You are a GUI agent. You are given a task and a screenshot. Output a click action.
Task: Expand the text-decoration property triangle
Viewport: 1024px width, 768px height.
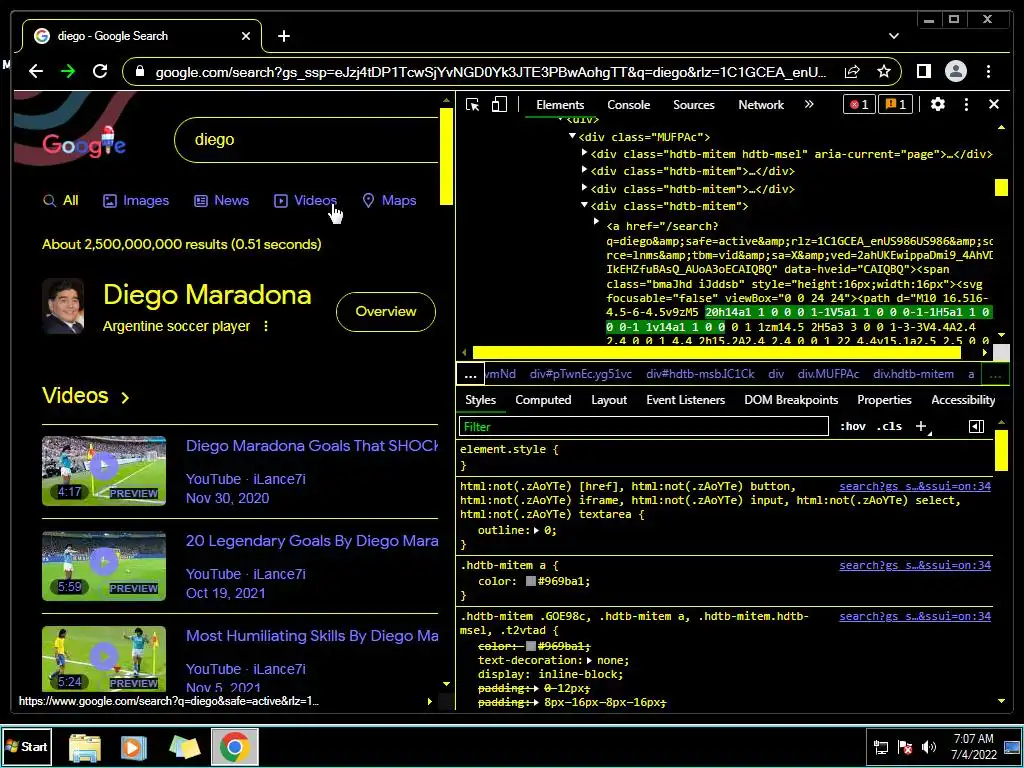[x=590, y=660]
